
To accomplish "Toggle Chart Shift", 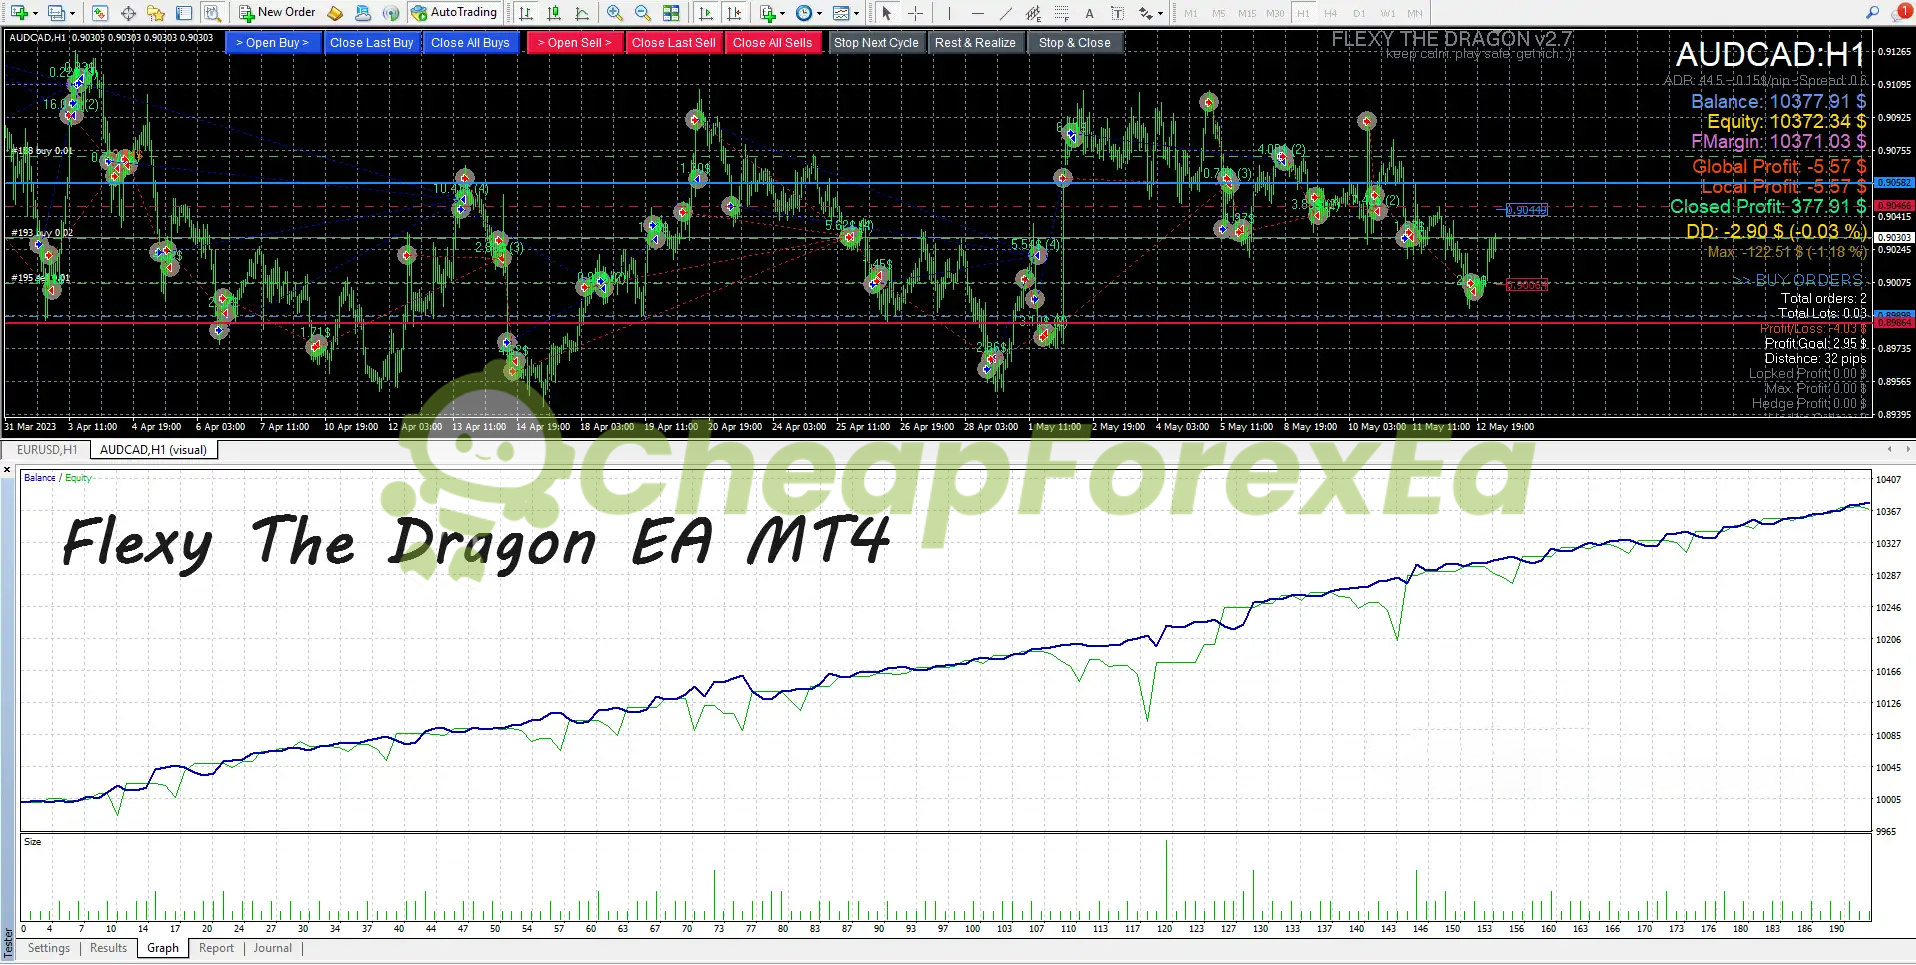I will (x=734, y=13).
